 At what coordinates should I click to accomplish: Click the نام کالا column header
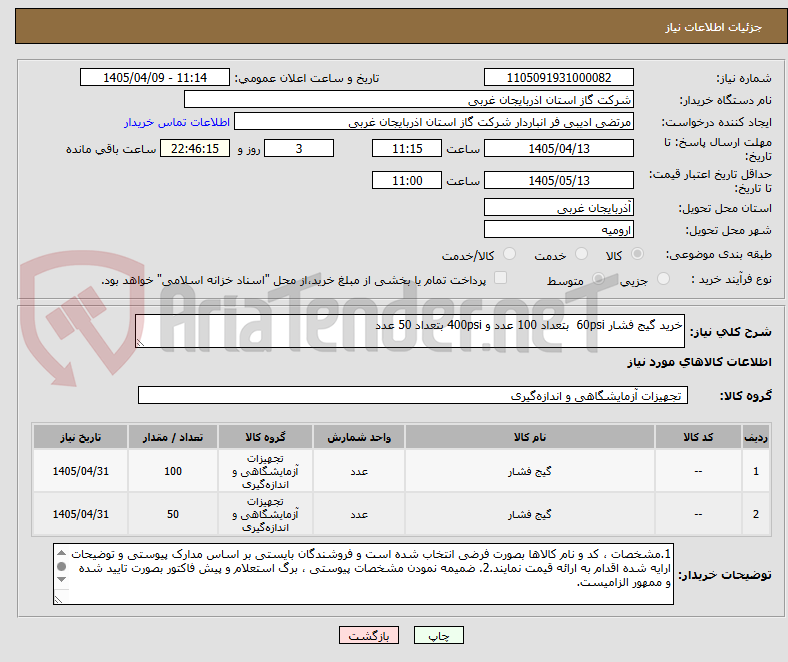click(x=530, y=437)
